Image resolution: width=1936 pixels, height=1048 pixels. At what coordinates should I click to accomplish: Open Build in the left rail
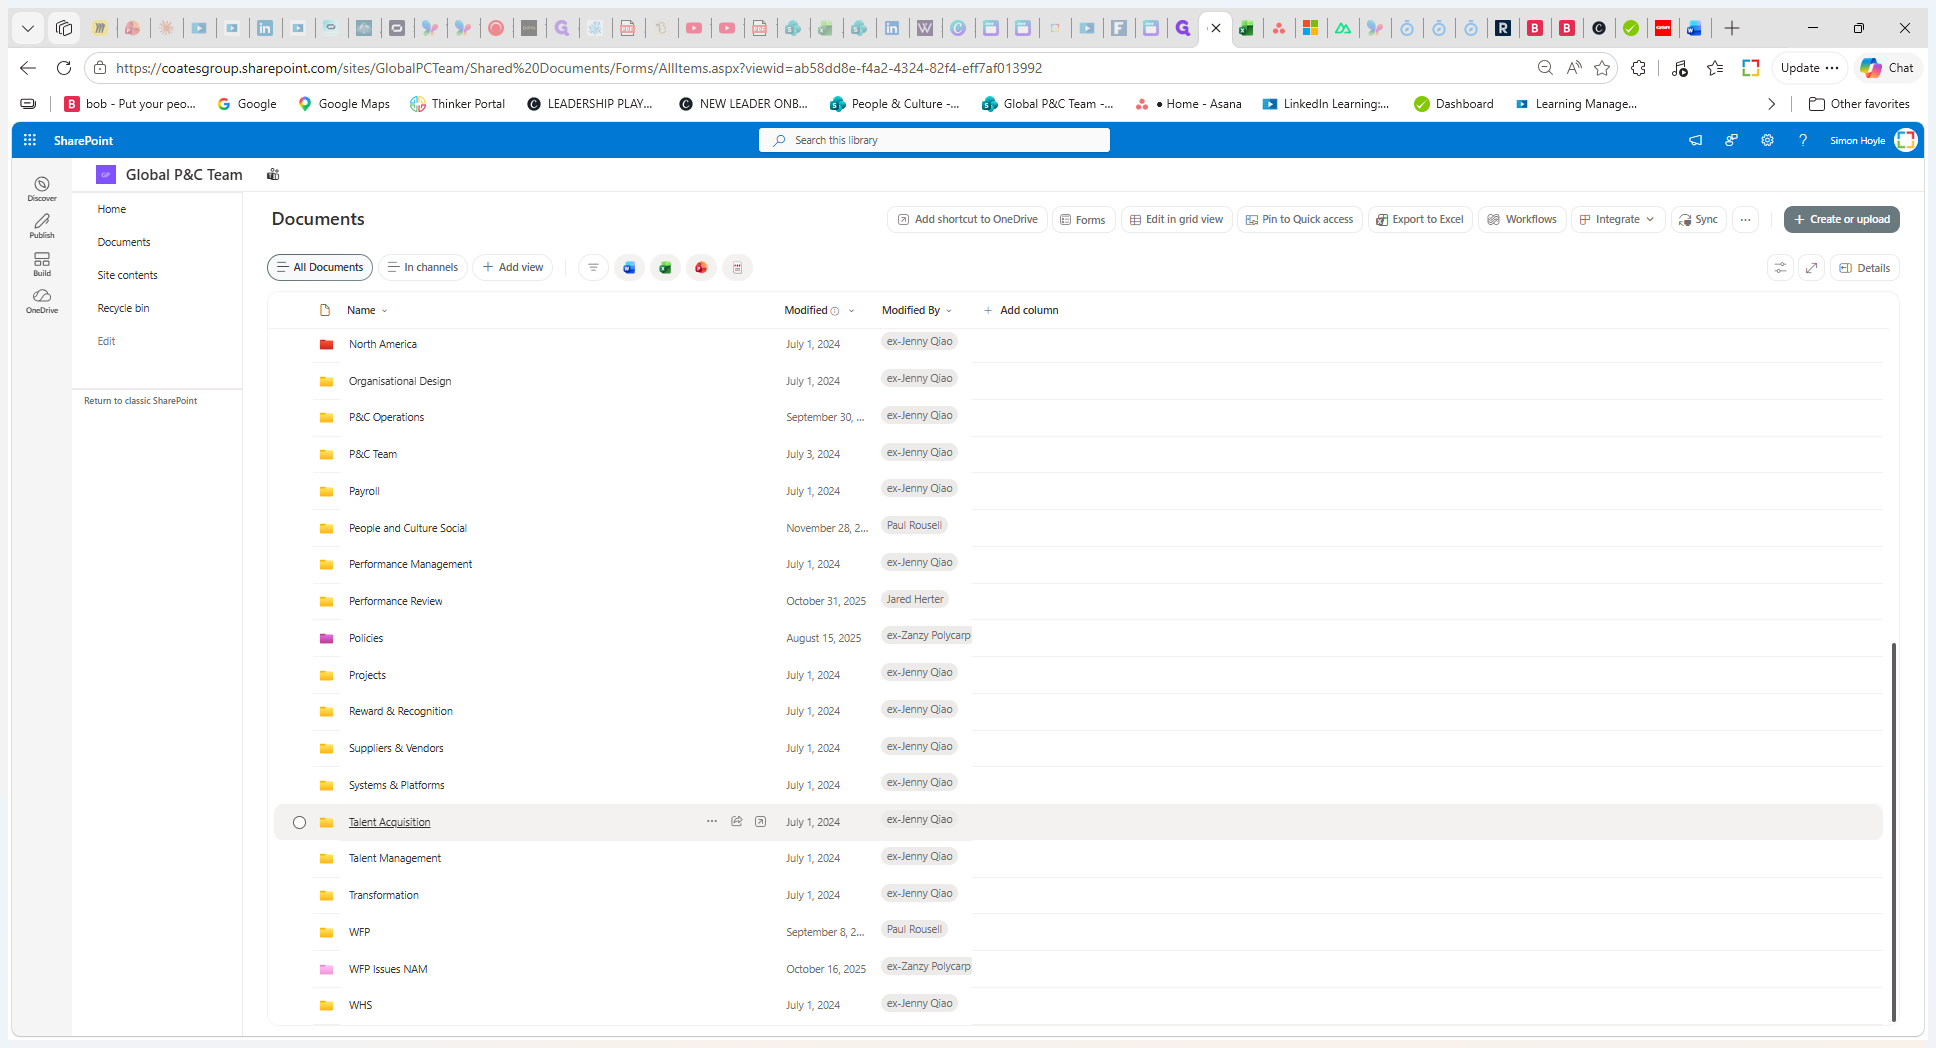coord(42,263)
